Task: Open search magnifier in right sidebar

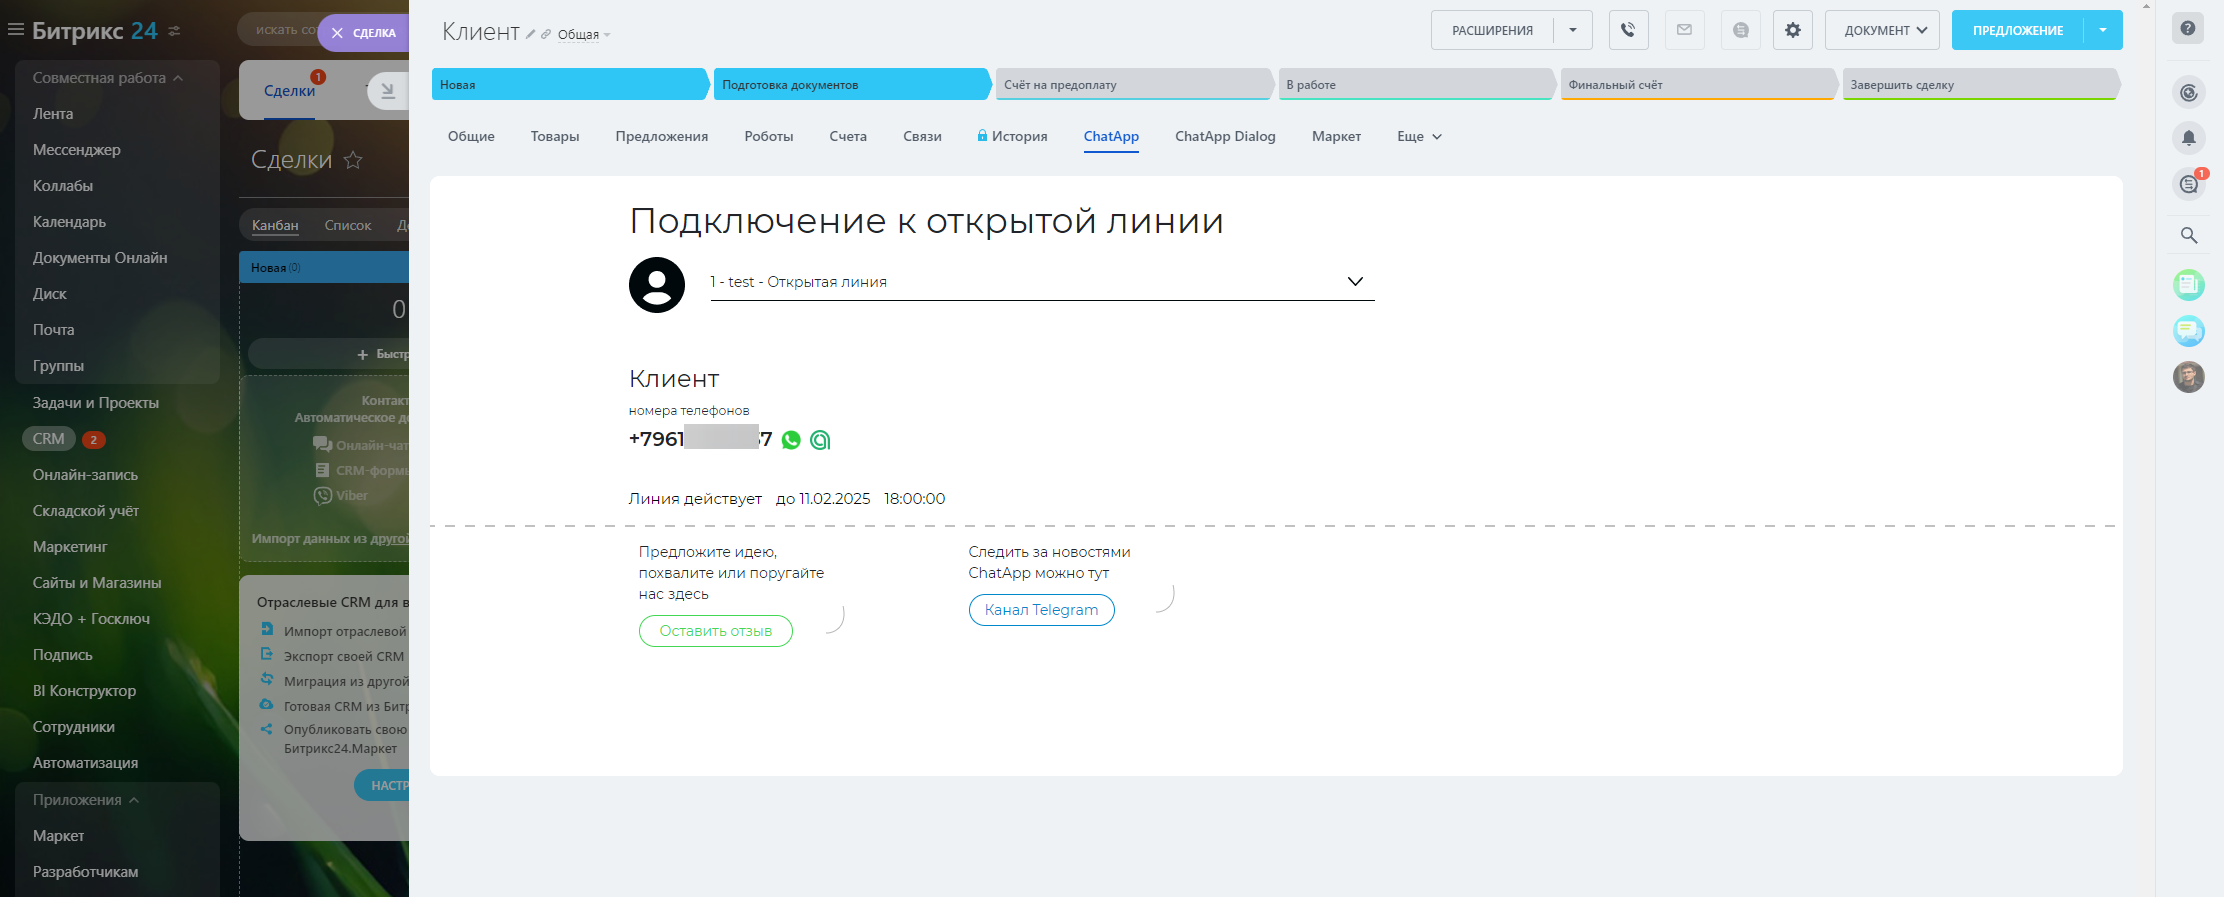Action: pyautogui.click(x=2188, y=235)
